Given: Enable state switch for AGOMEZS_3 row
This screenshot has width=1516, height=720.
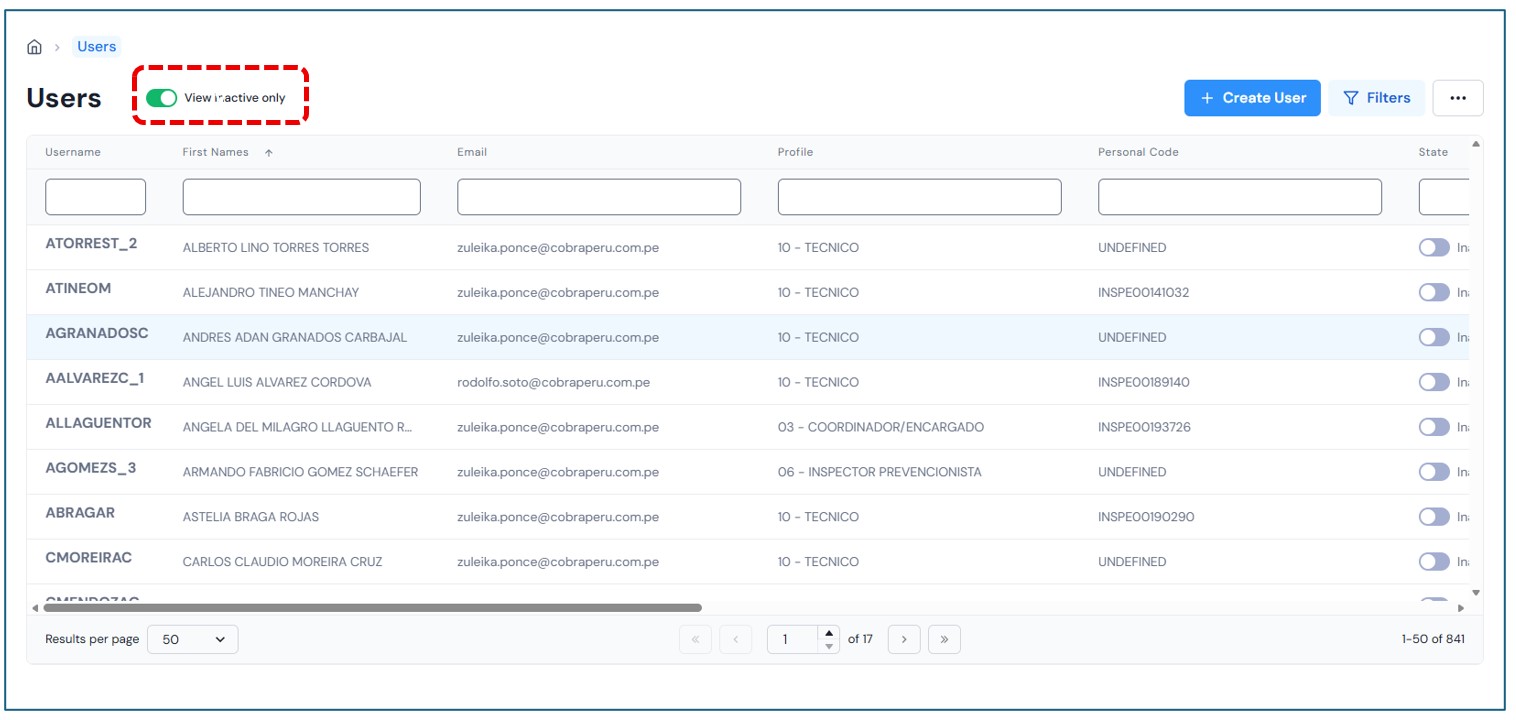Looking at the screenshot, I should coord(1433,472).
